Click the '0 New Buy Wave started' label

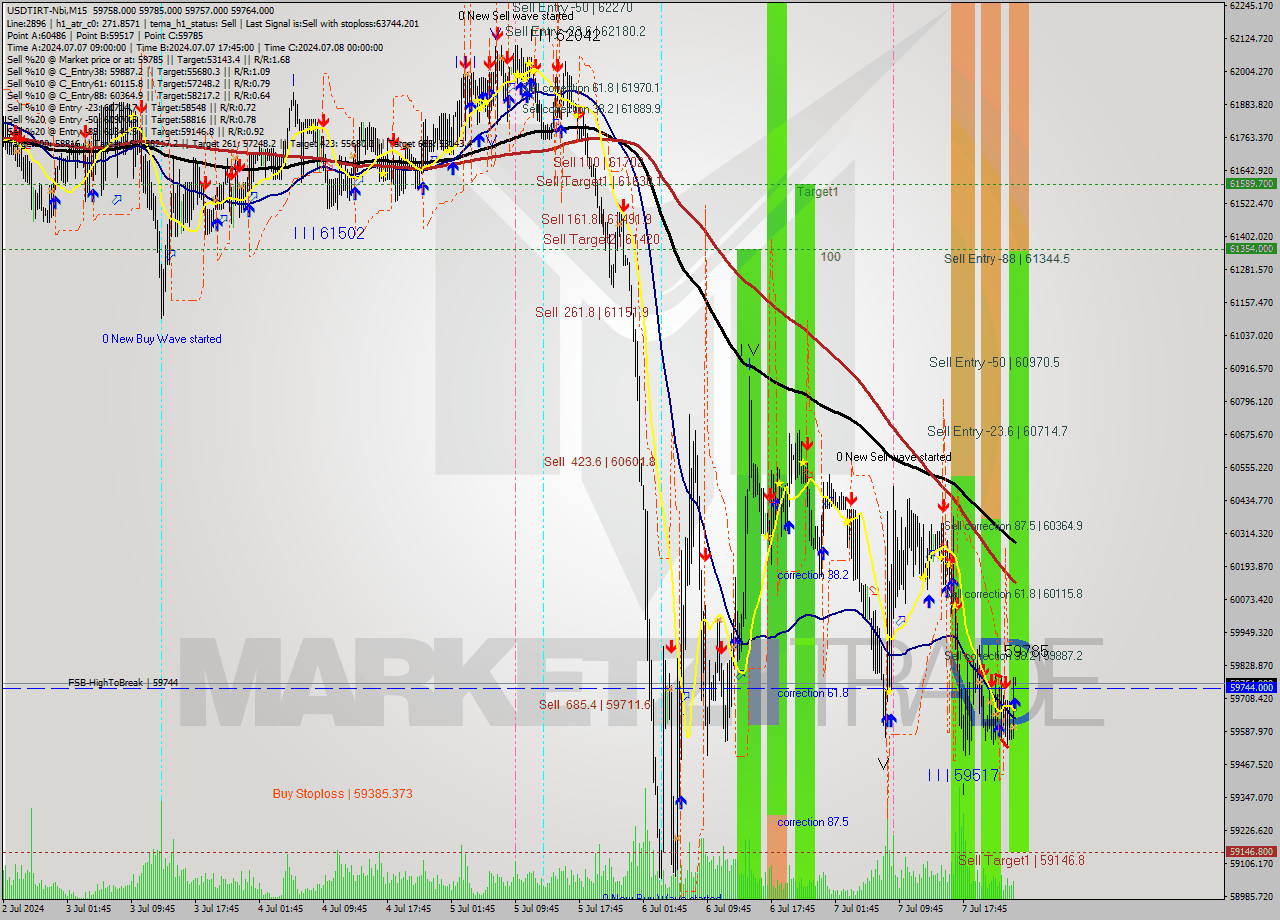(x=162, y=339)
